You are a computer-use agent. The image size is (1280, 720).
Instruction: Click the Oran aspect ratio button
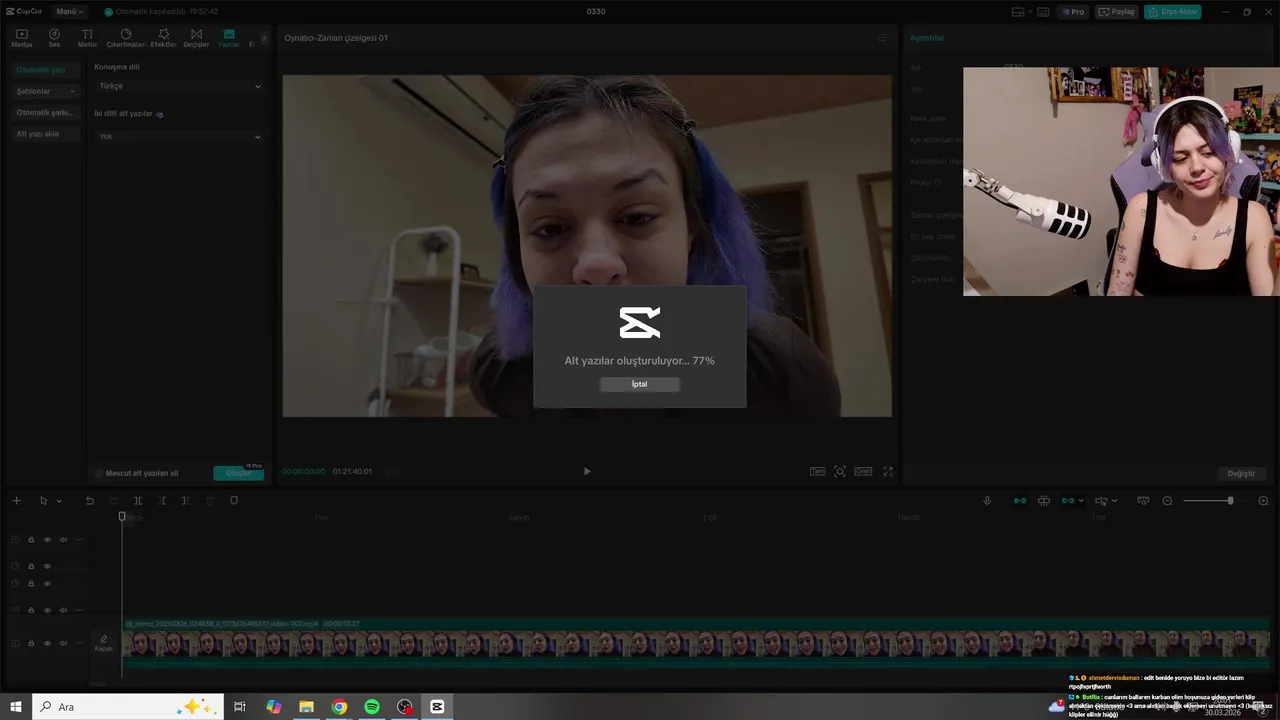pos(863,471)
